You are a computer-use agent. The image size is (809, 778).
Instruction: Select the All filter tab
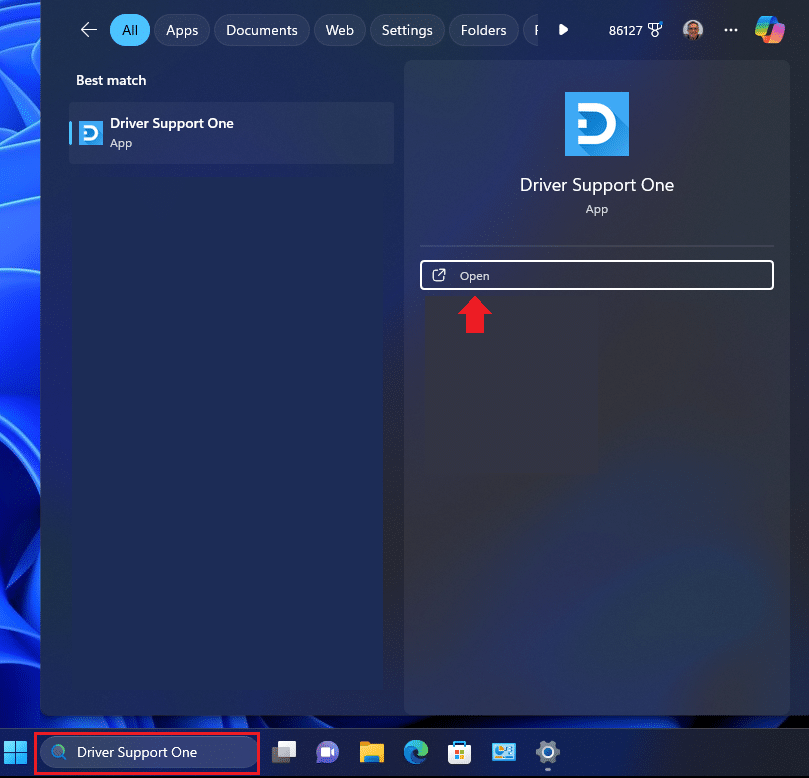pos(130,30)
